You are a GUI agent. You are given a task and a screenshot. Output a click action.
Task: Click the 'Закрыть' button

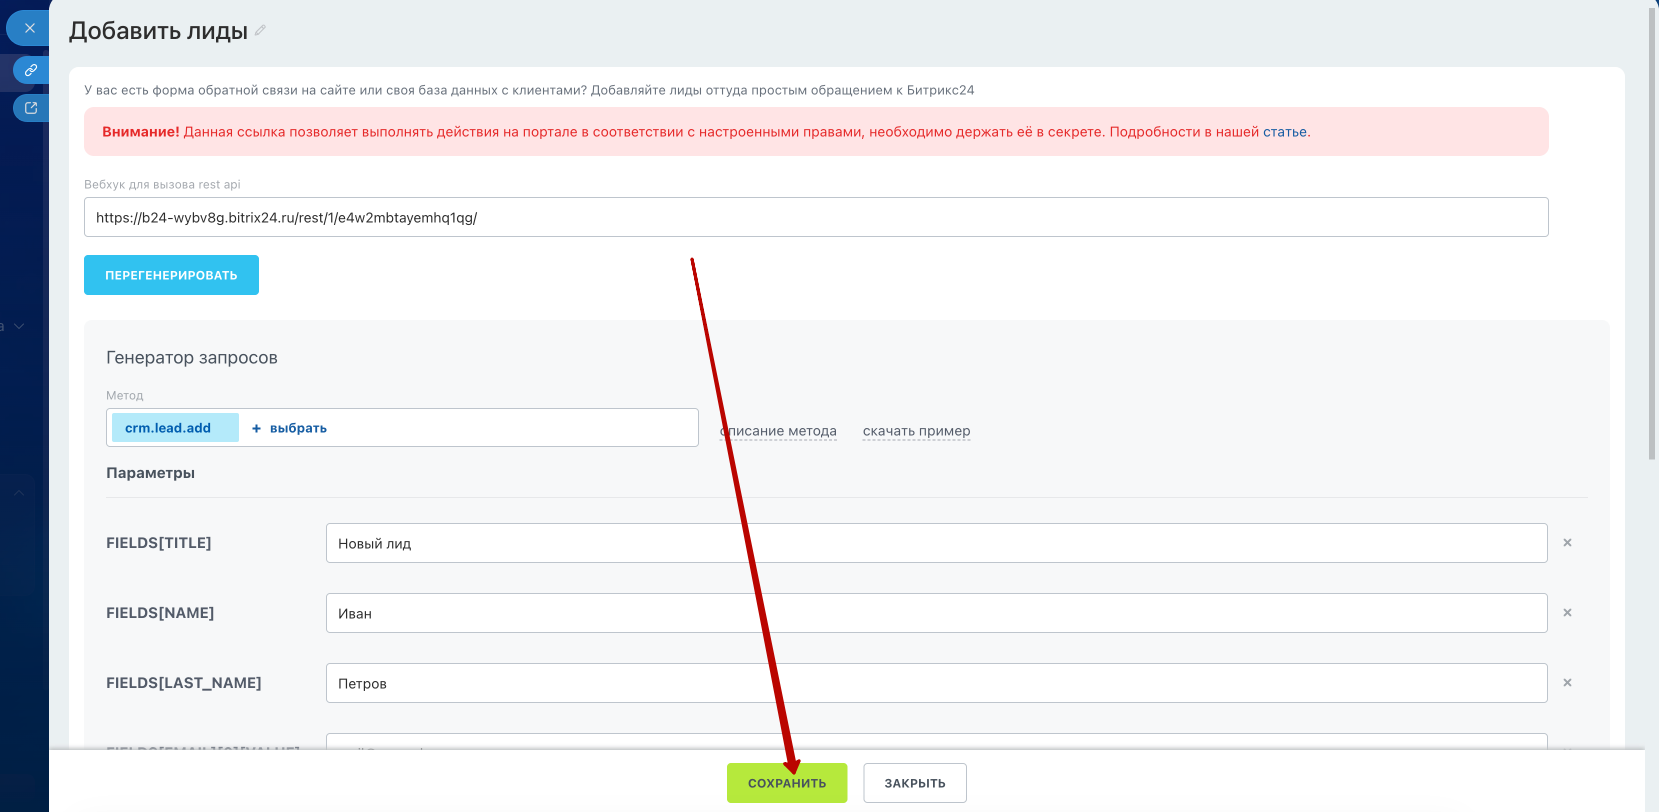pos(914,783)
